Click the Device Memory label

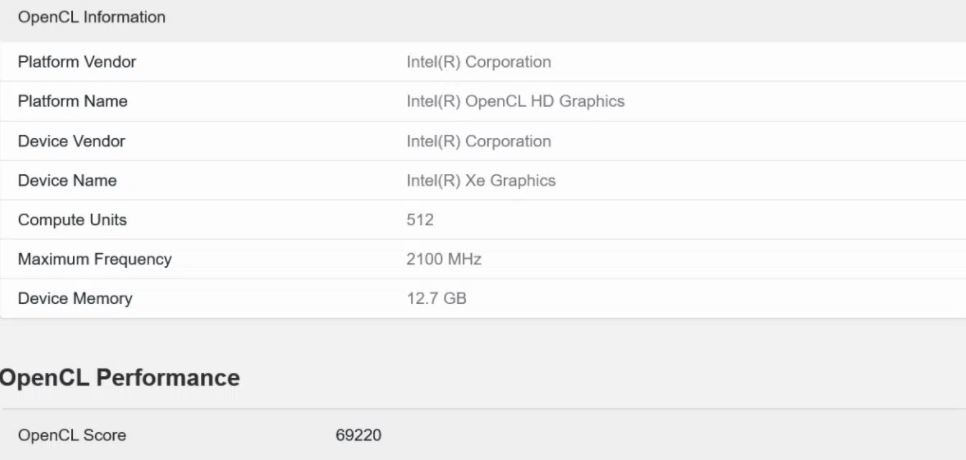pos(75,298)
